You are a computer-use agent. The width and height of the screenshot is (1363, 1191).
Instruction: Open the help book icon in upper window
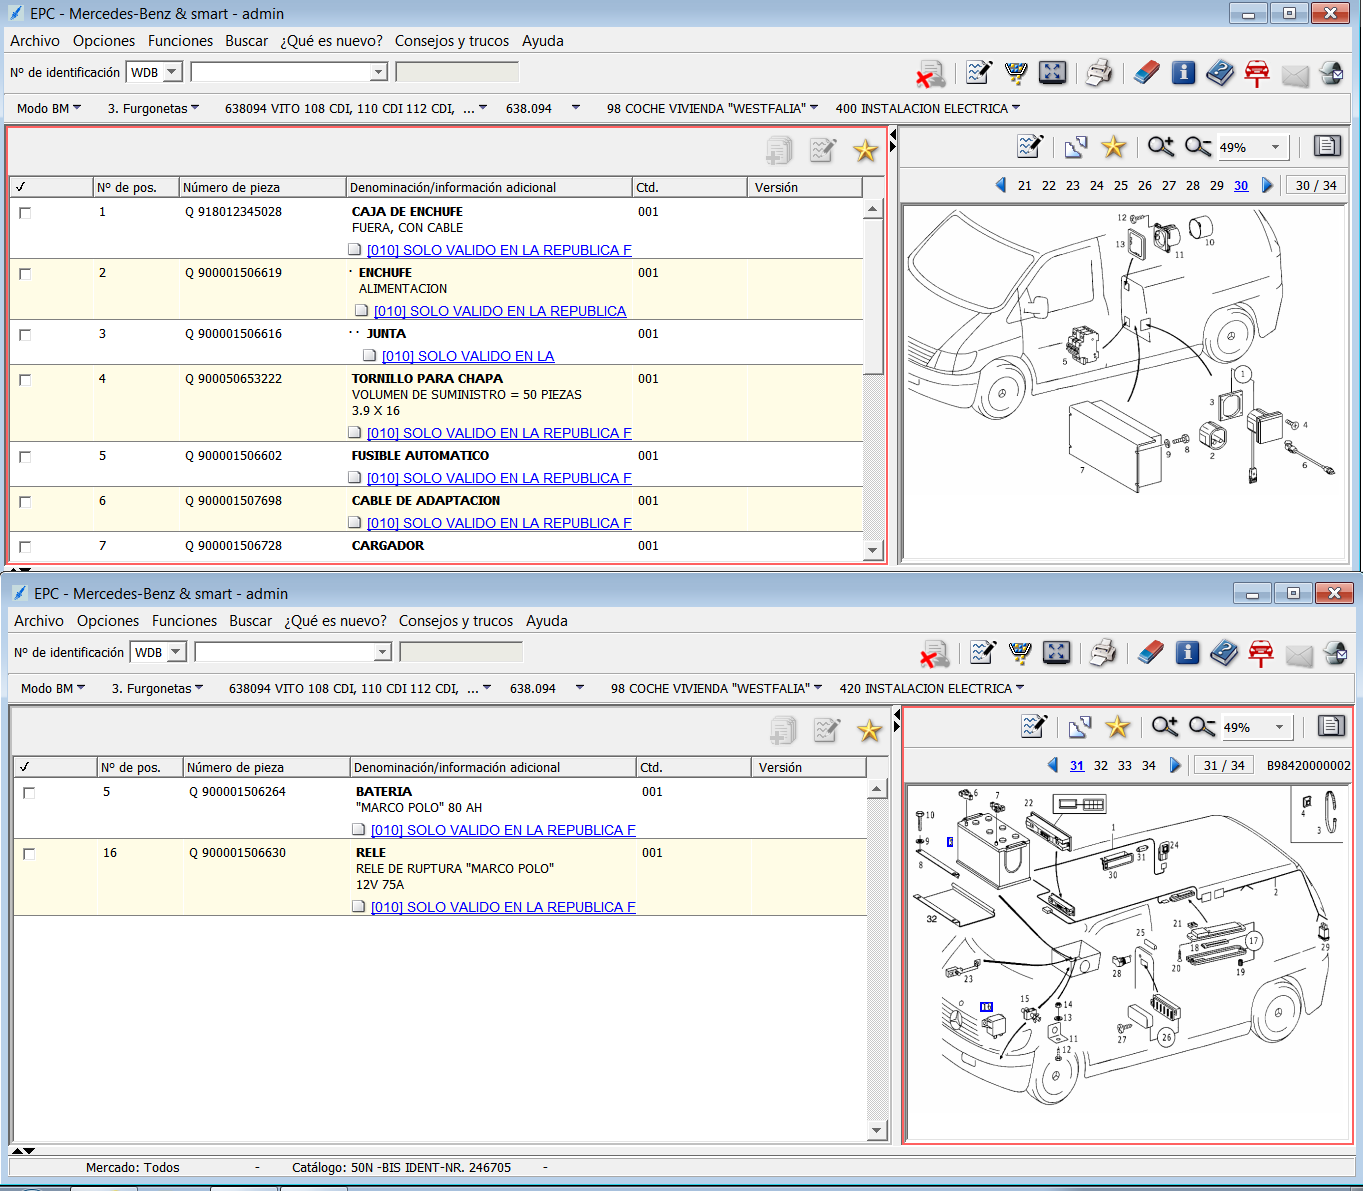1220,72
